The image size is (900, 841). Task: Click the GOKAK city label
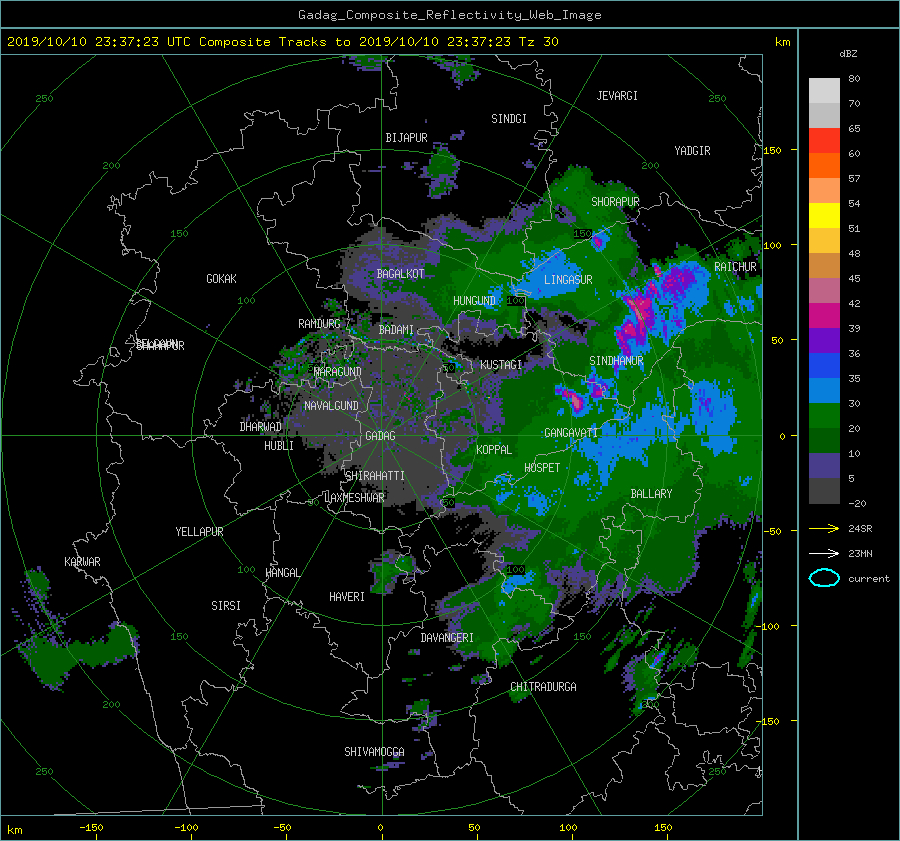click(x=222, y=279)
